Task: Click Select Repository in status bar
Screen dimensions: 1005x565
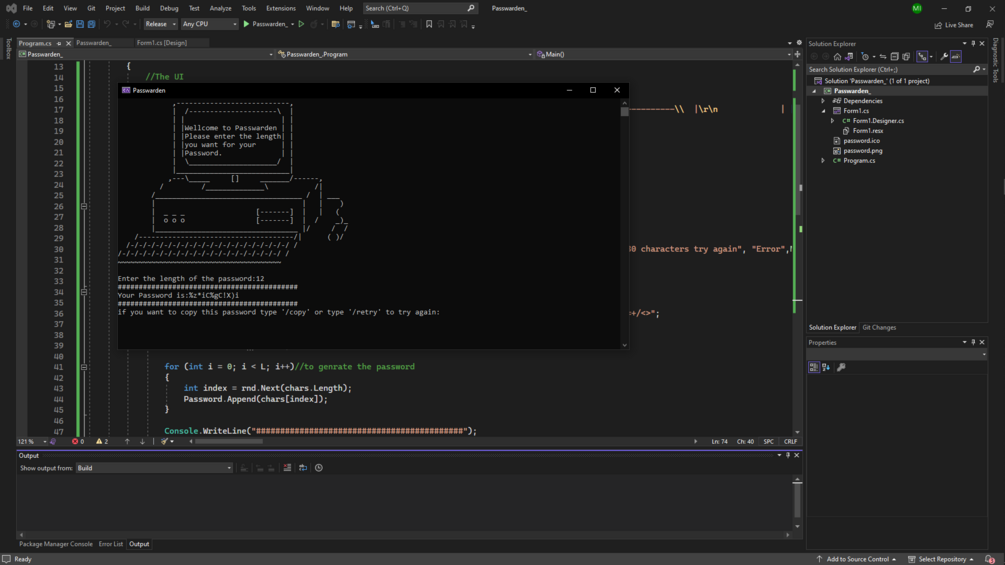Action: pyautogui.click(x=942, y=559)
